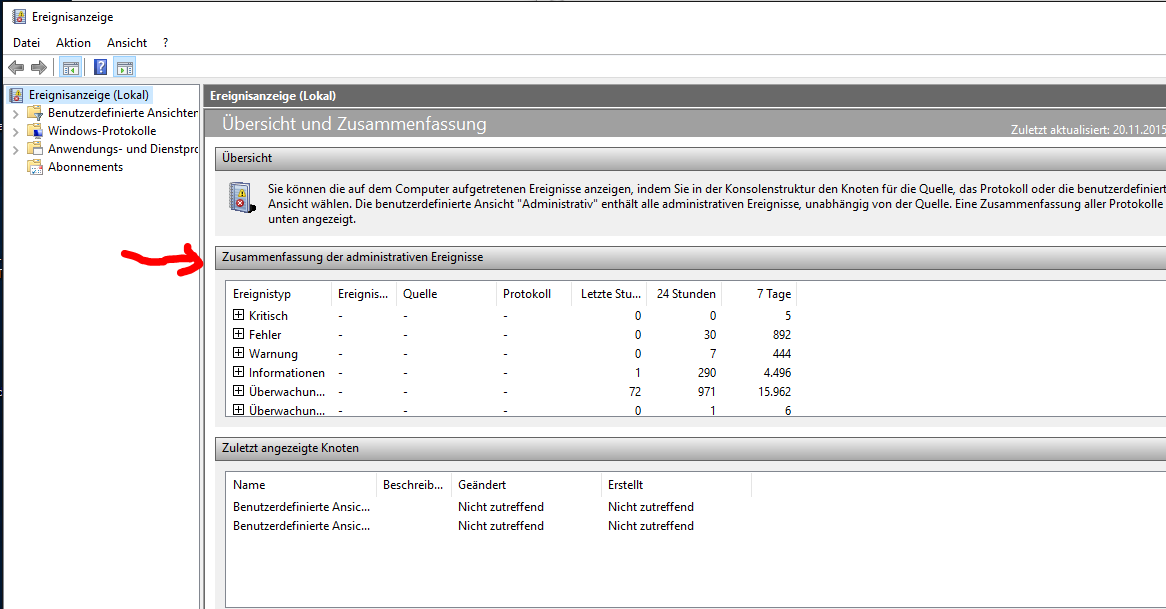Select Benutzerdefinierte Ansichten tree label
The height and width of the screenshot is (609, 1166).
click(x=123, y=113)
